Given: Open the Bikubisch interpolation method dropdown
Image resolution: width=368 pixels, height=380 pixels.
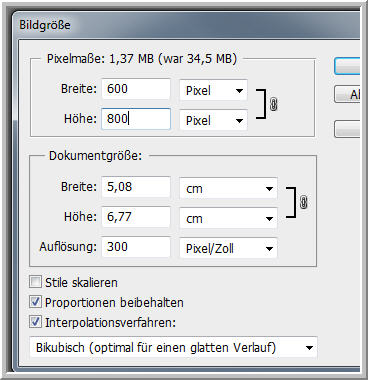Looking at the screenshot, I should pyautogui.click(x=173, y=348).
